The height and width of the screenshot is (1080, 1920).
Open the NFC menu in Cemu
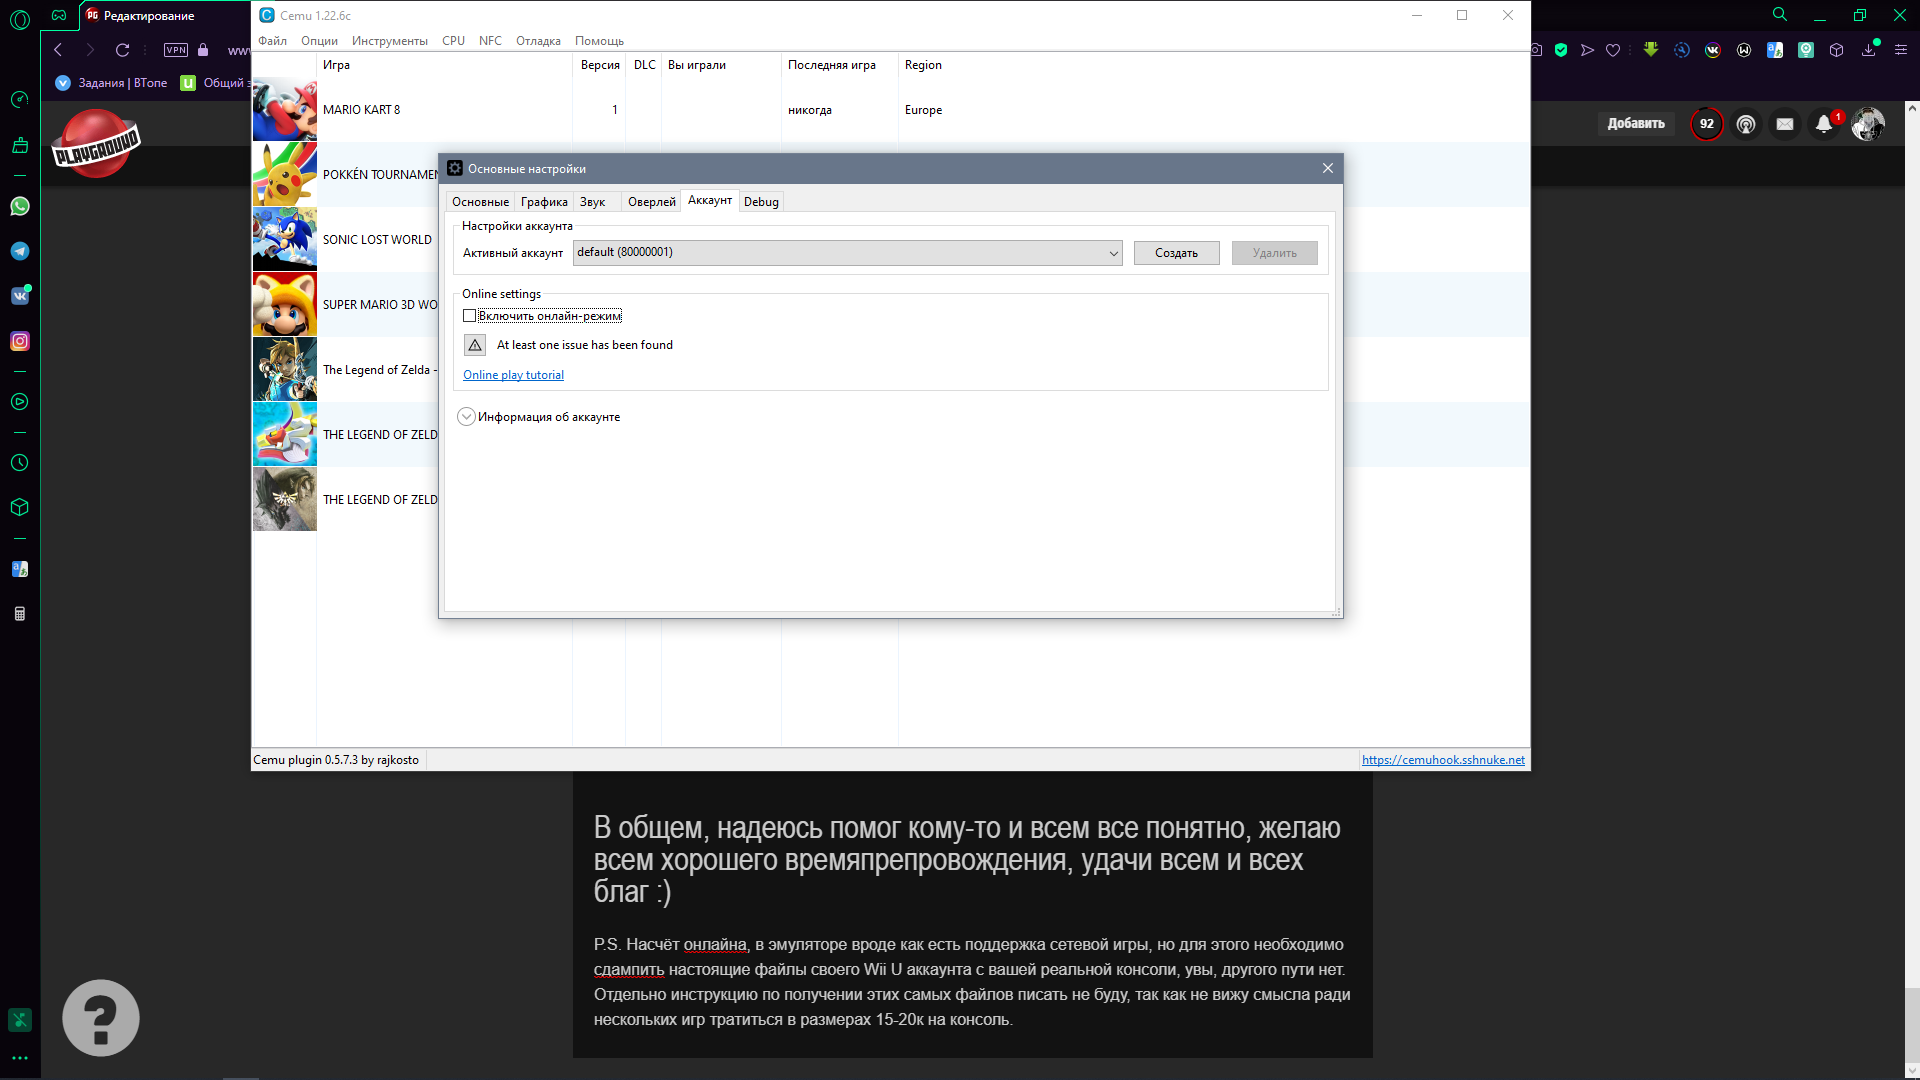coord(490,41)
